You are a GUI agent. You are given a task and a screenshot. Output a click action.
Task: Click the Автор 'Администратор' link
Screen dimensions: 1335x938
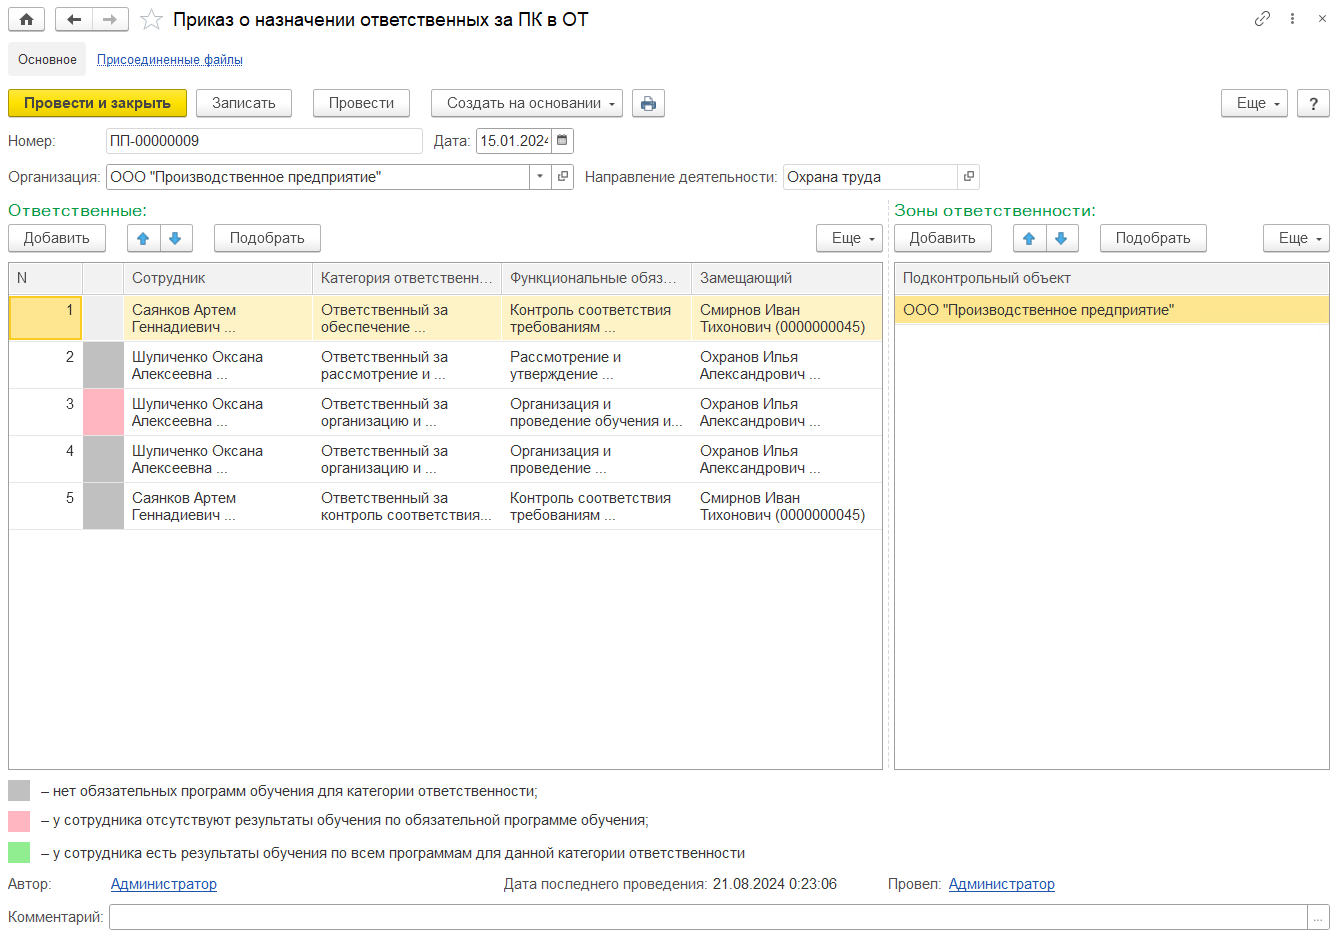coord(164,884)
